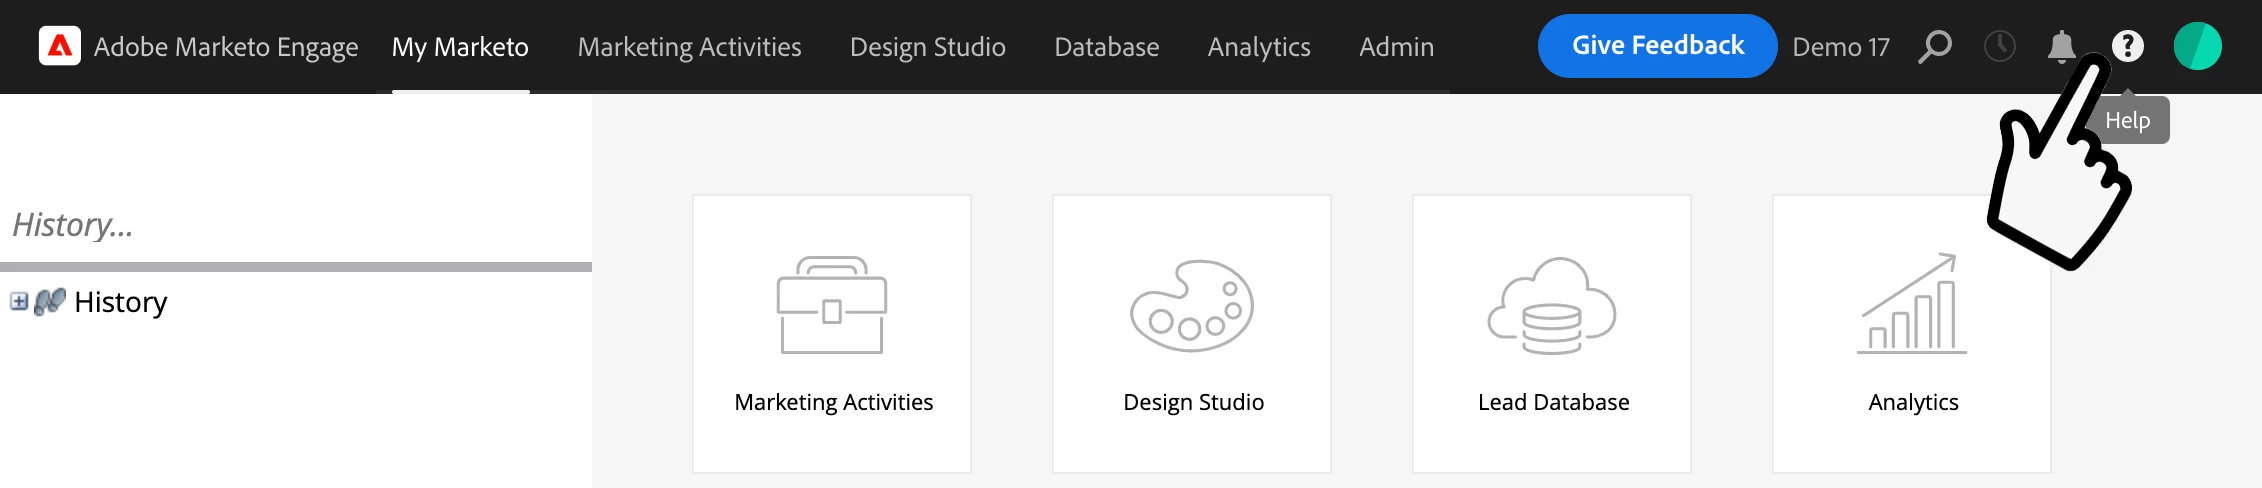Select the History tree label

click(120, 302)
